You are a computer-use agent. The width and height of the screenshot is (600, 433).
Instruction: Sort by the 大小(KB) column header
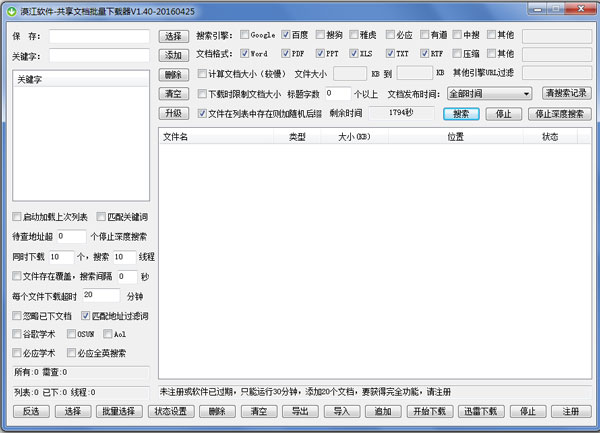click(x=354, y=137)
